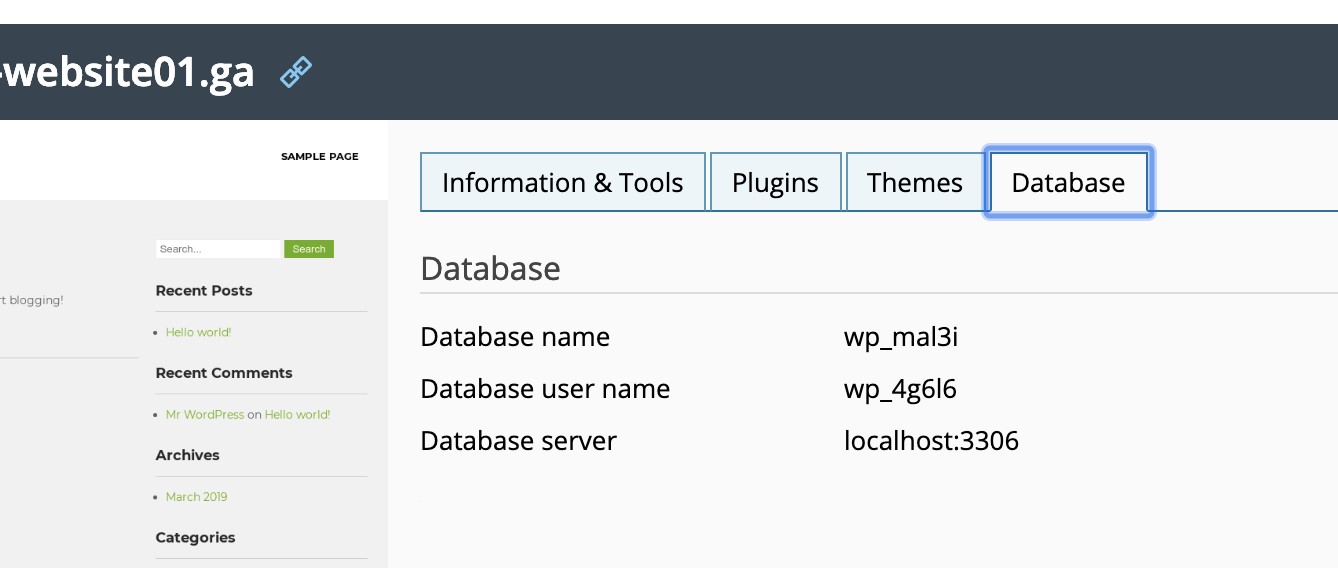Open the Plugins tab

pyautogui.click(x=775, y=182)
